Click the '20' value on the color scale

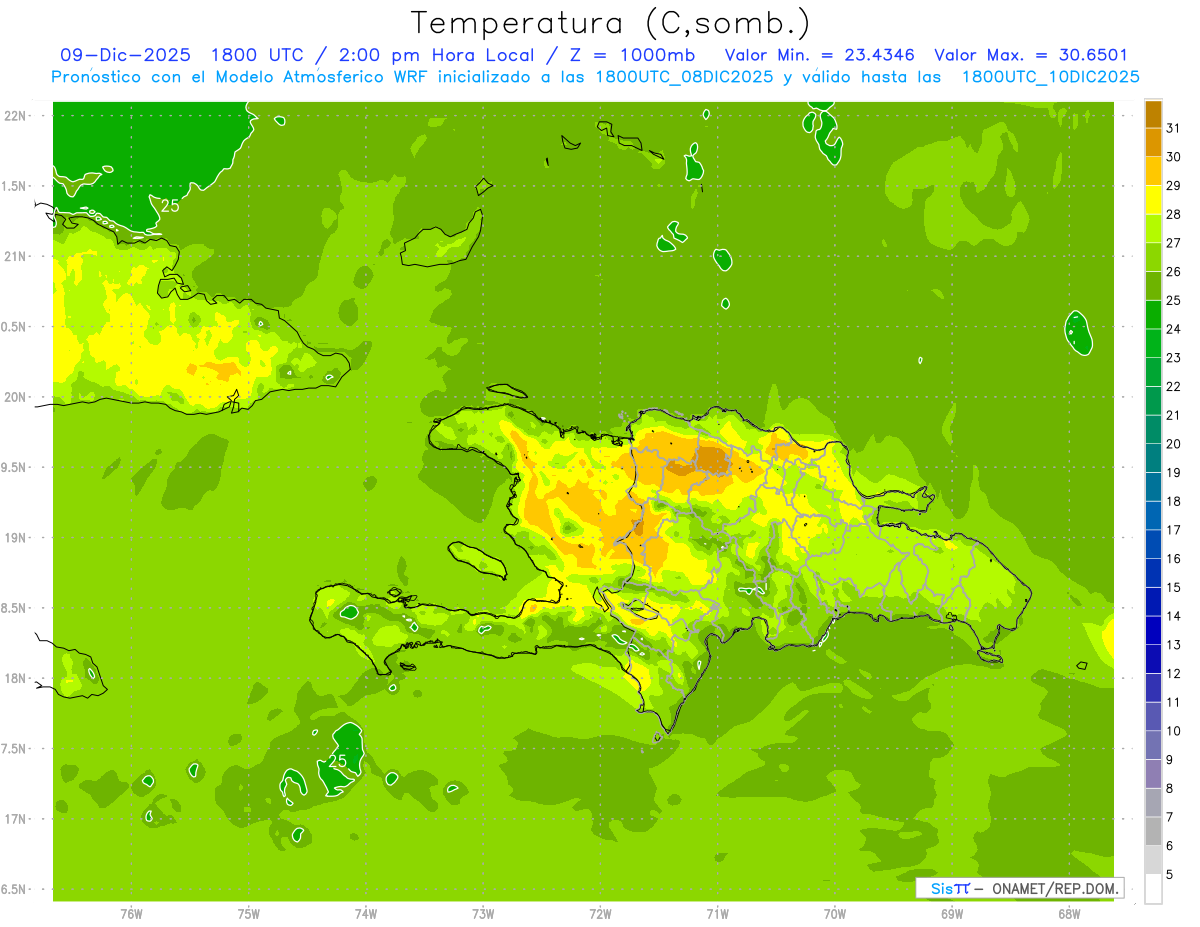[1174, 444]
